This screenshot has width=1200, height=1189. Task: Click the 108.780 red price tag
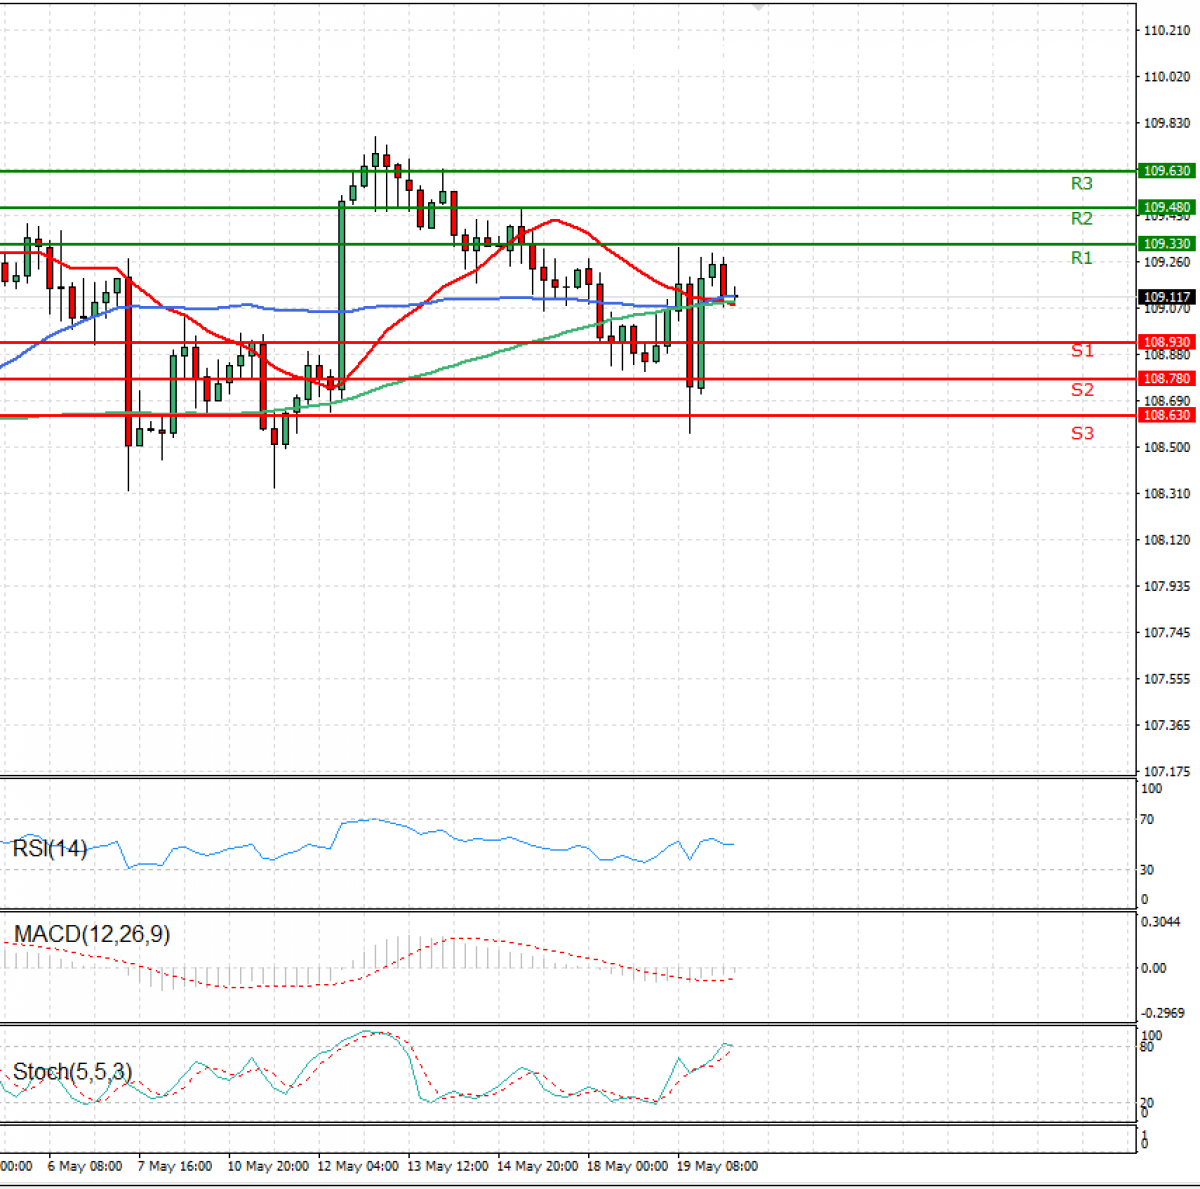coord(1166,379)
